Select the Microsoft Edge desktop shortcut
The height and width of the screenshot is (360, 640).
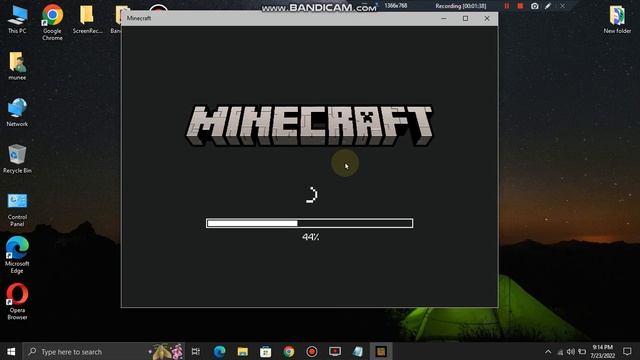pos(17,255)
